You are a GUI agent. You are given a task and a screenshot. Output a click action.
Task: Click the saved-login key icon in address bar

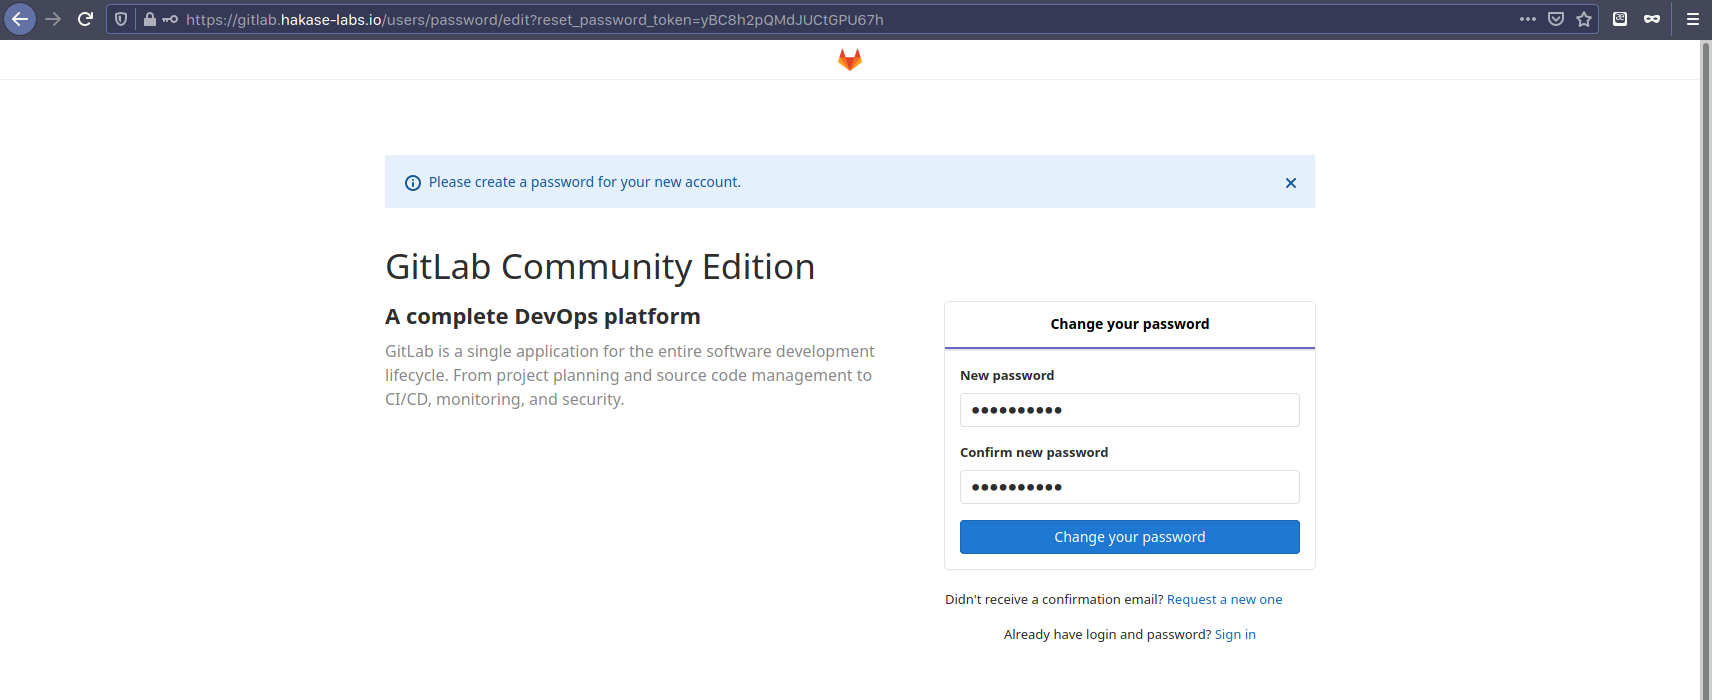(x=170, y=19)
